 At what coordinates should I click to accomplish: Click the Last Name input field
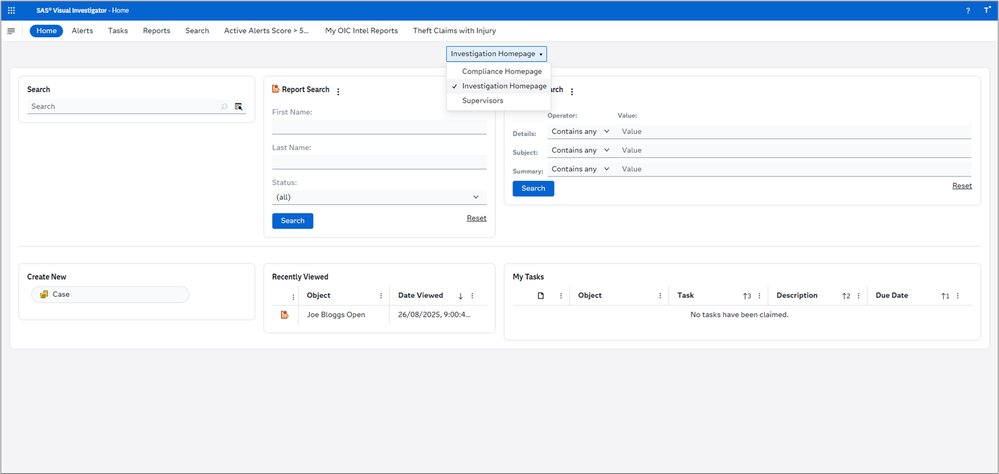(x=379, y=162)
